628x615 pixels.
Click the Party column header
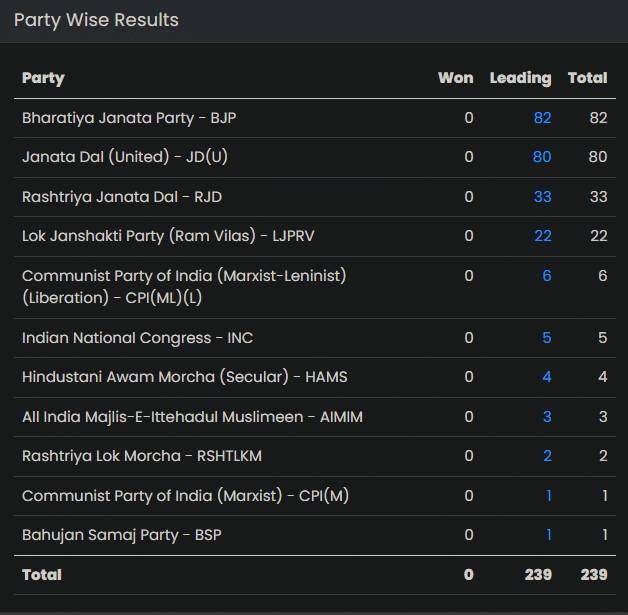(x=43, y=78)
